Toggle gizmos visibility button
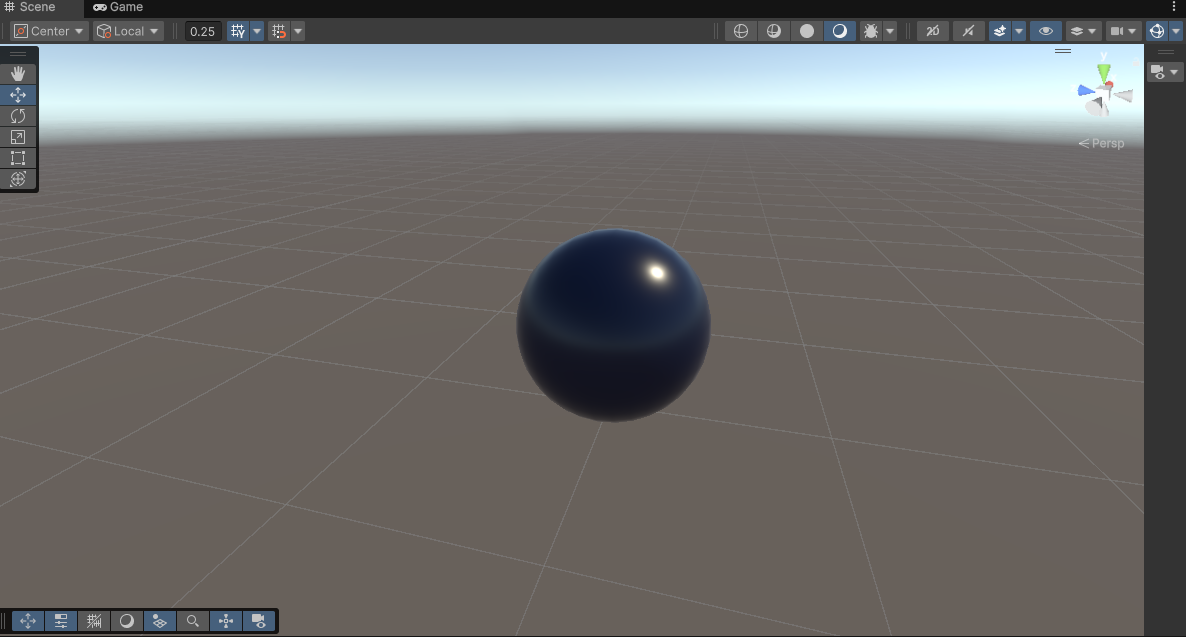 (1157, 31)
